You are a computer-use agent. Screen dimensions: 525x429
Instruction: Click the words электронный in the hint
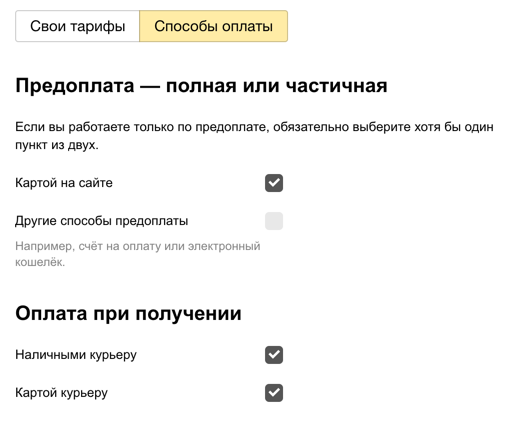click(x=224, y=246)
